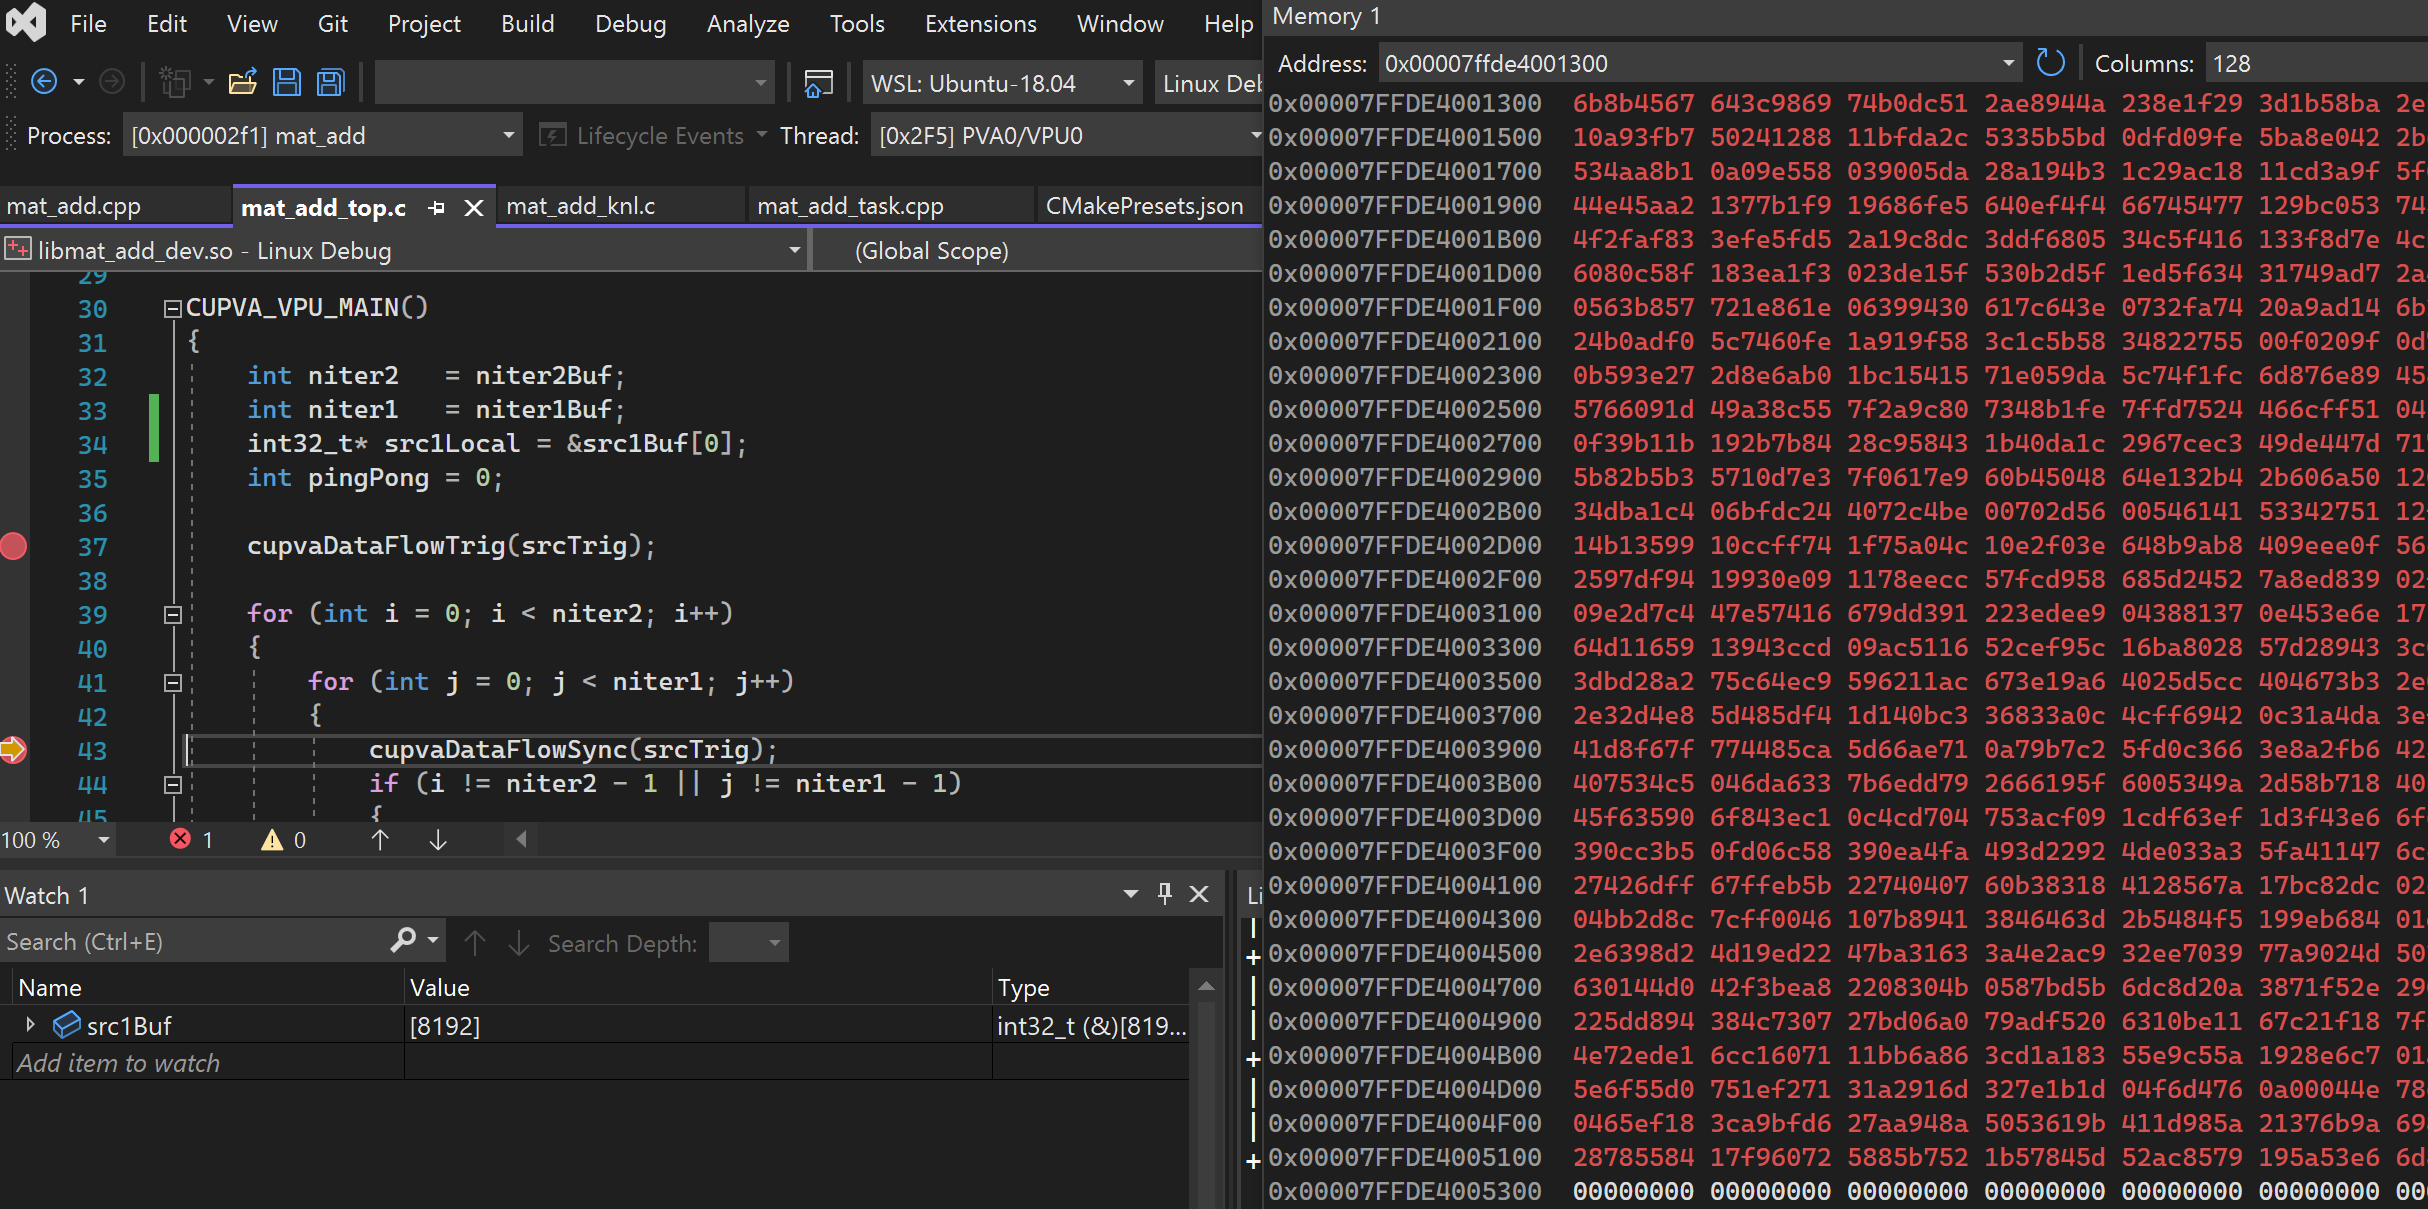Click the Watch search magnifier icon
2428x1209 pixels.
pyautogui.click(x=403, y=941)
